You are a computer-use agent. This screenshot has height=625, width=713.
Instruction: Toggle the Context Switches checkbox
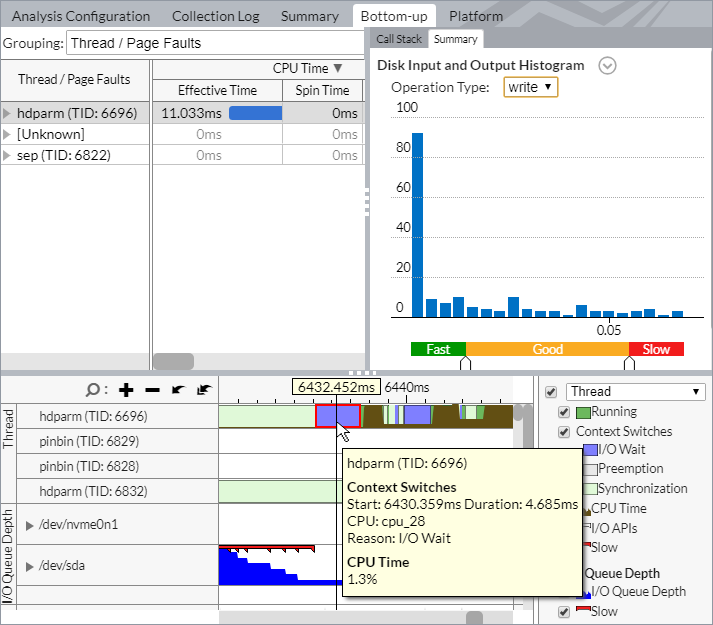pos(565,432)
